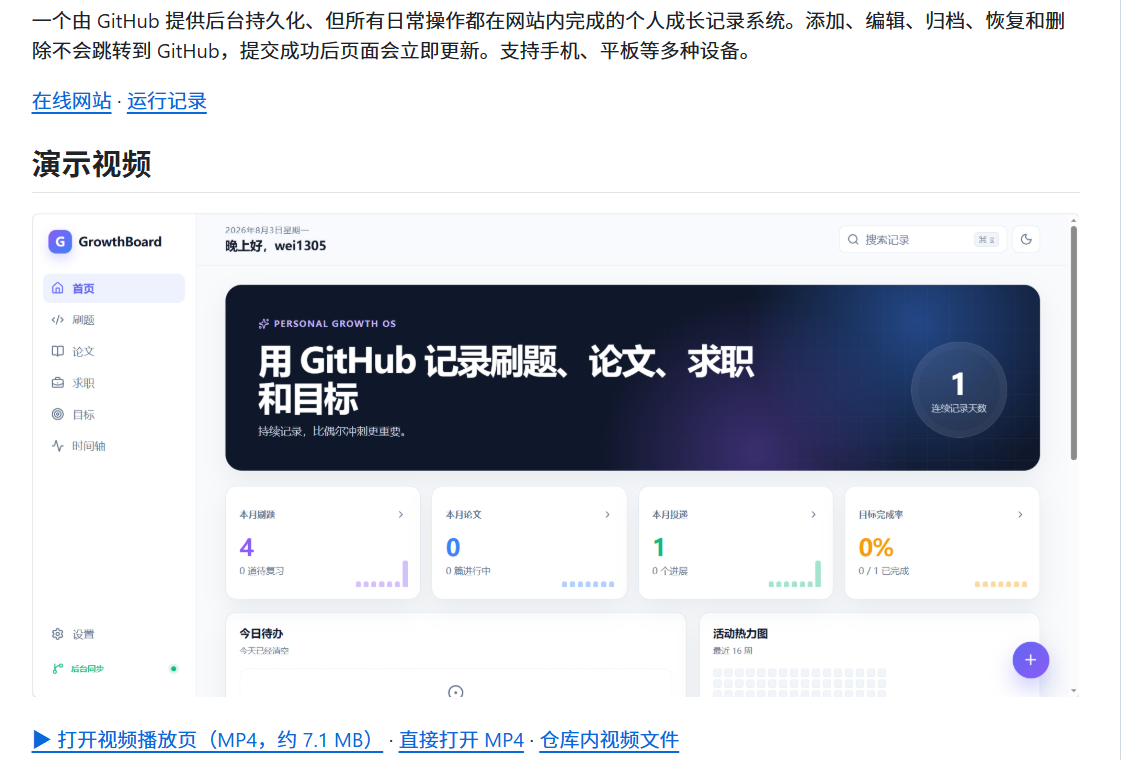
Task: Expand the 本月刷题 card chevron
Action: 401,514
